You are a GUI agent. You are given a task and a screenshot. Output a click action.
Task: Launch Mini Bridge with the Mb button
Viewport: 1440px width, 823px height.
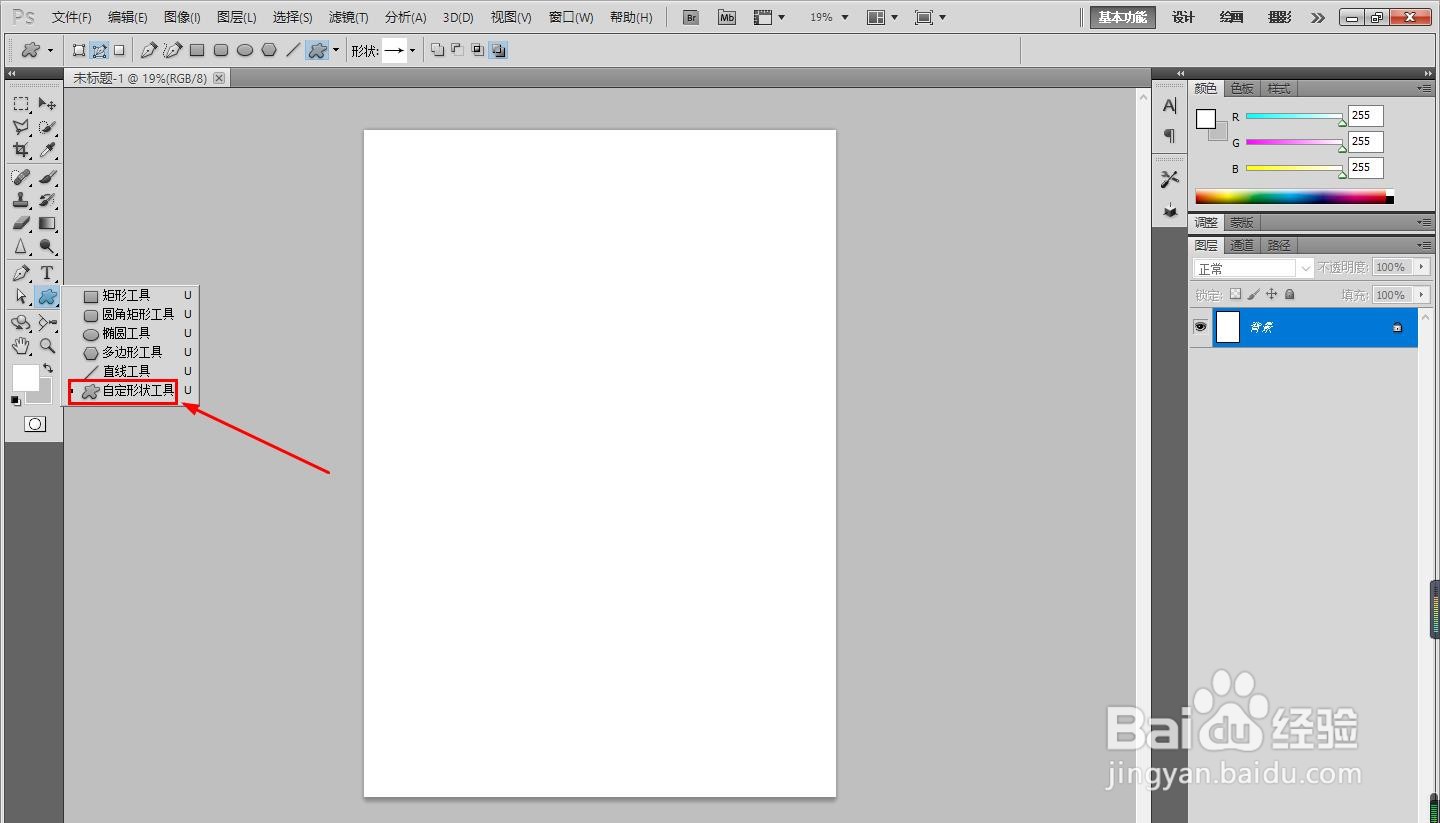coord(727,17)
